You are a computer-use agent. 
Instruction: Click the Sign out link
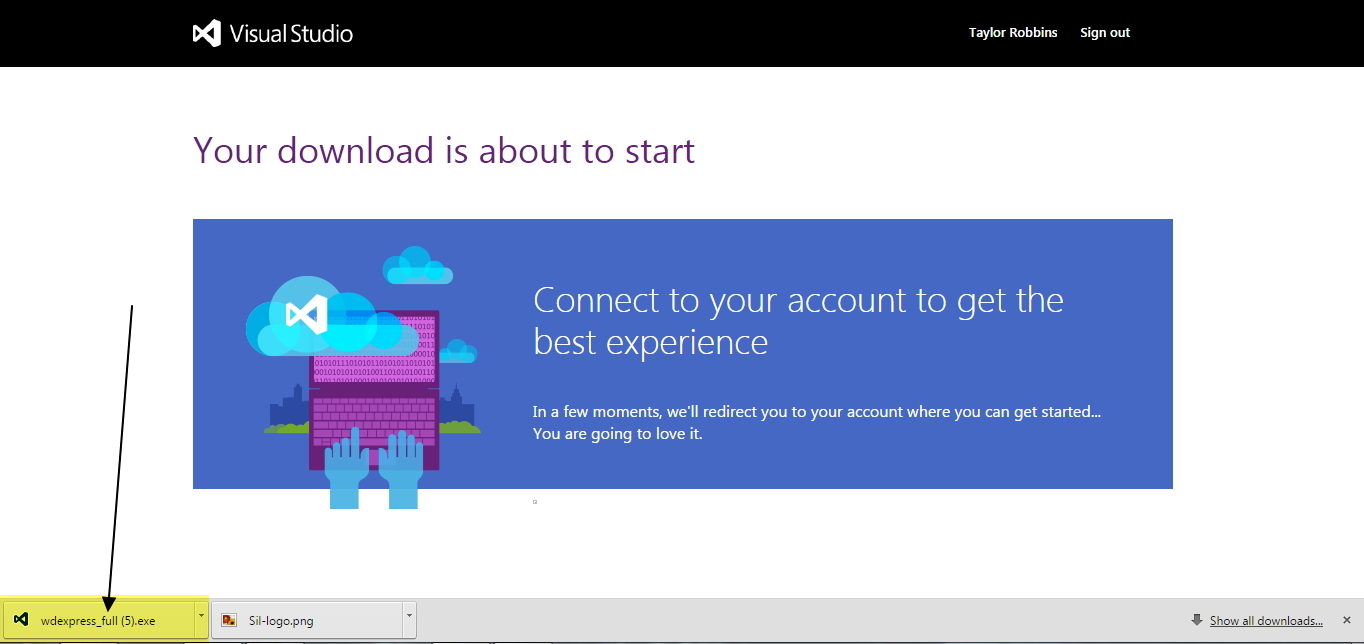pyautogui.click(x=1105, y=33)
